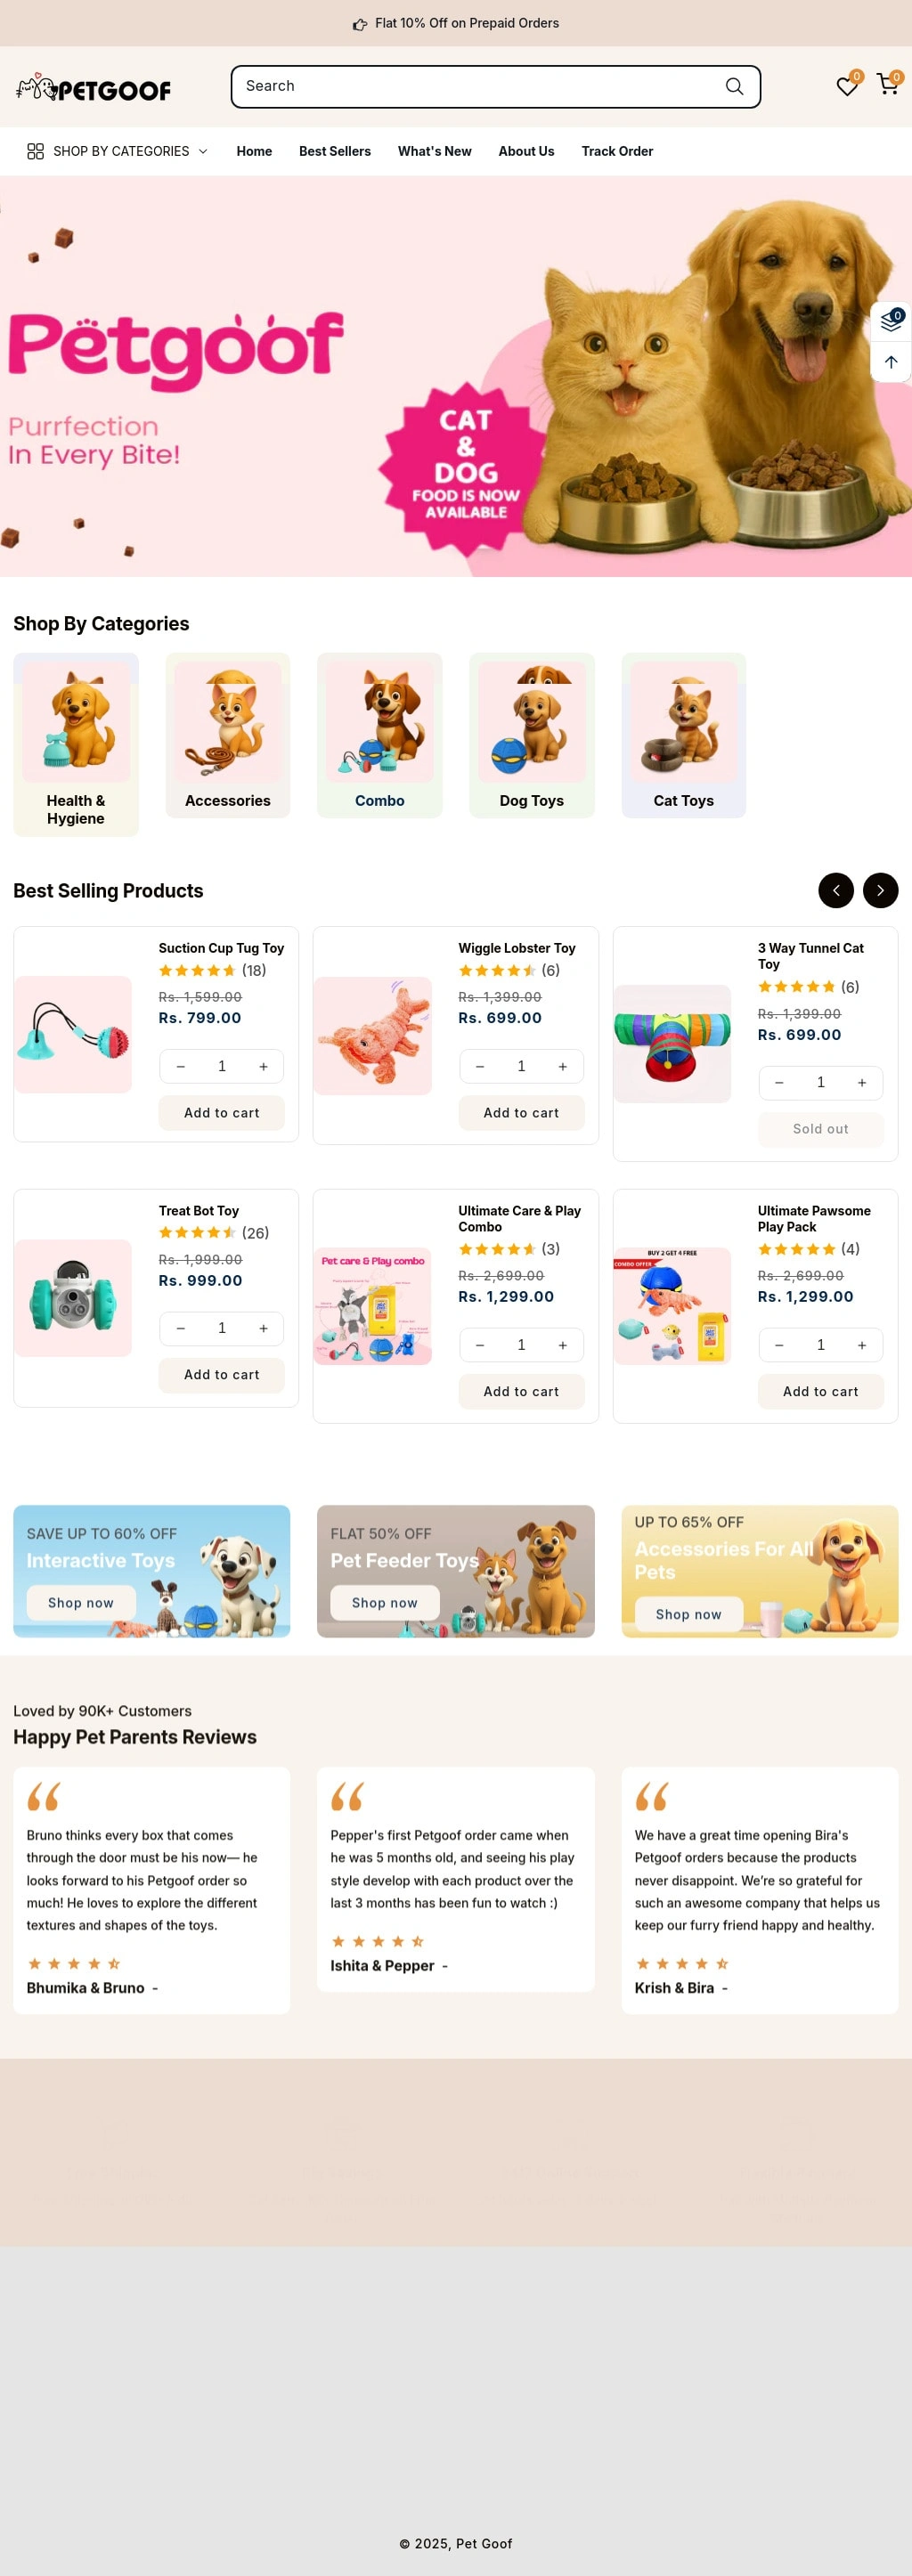The image size is (912, 2576).
Task: Go to the Track Order page
Action: tap(617, 151)
